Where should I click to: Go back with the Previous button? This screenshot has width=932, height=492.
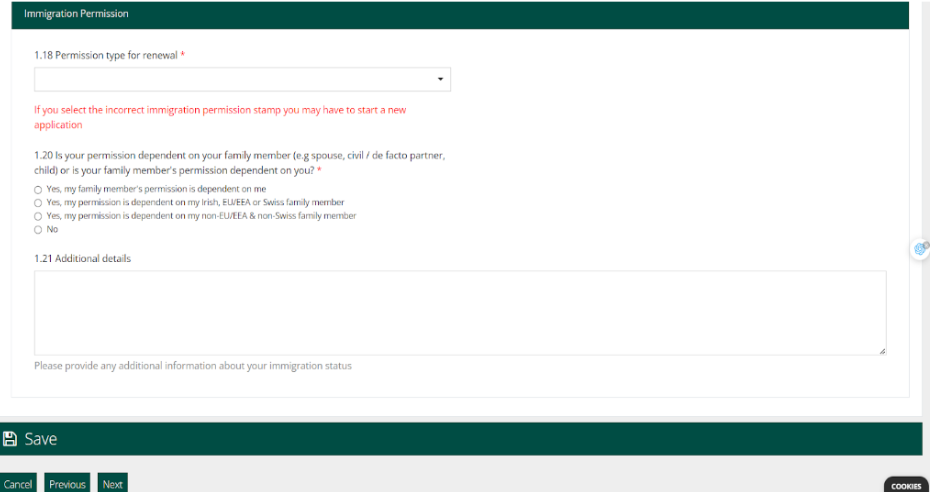pyautogui.click(x=67, y=484)
